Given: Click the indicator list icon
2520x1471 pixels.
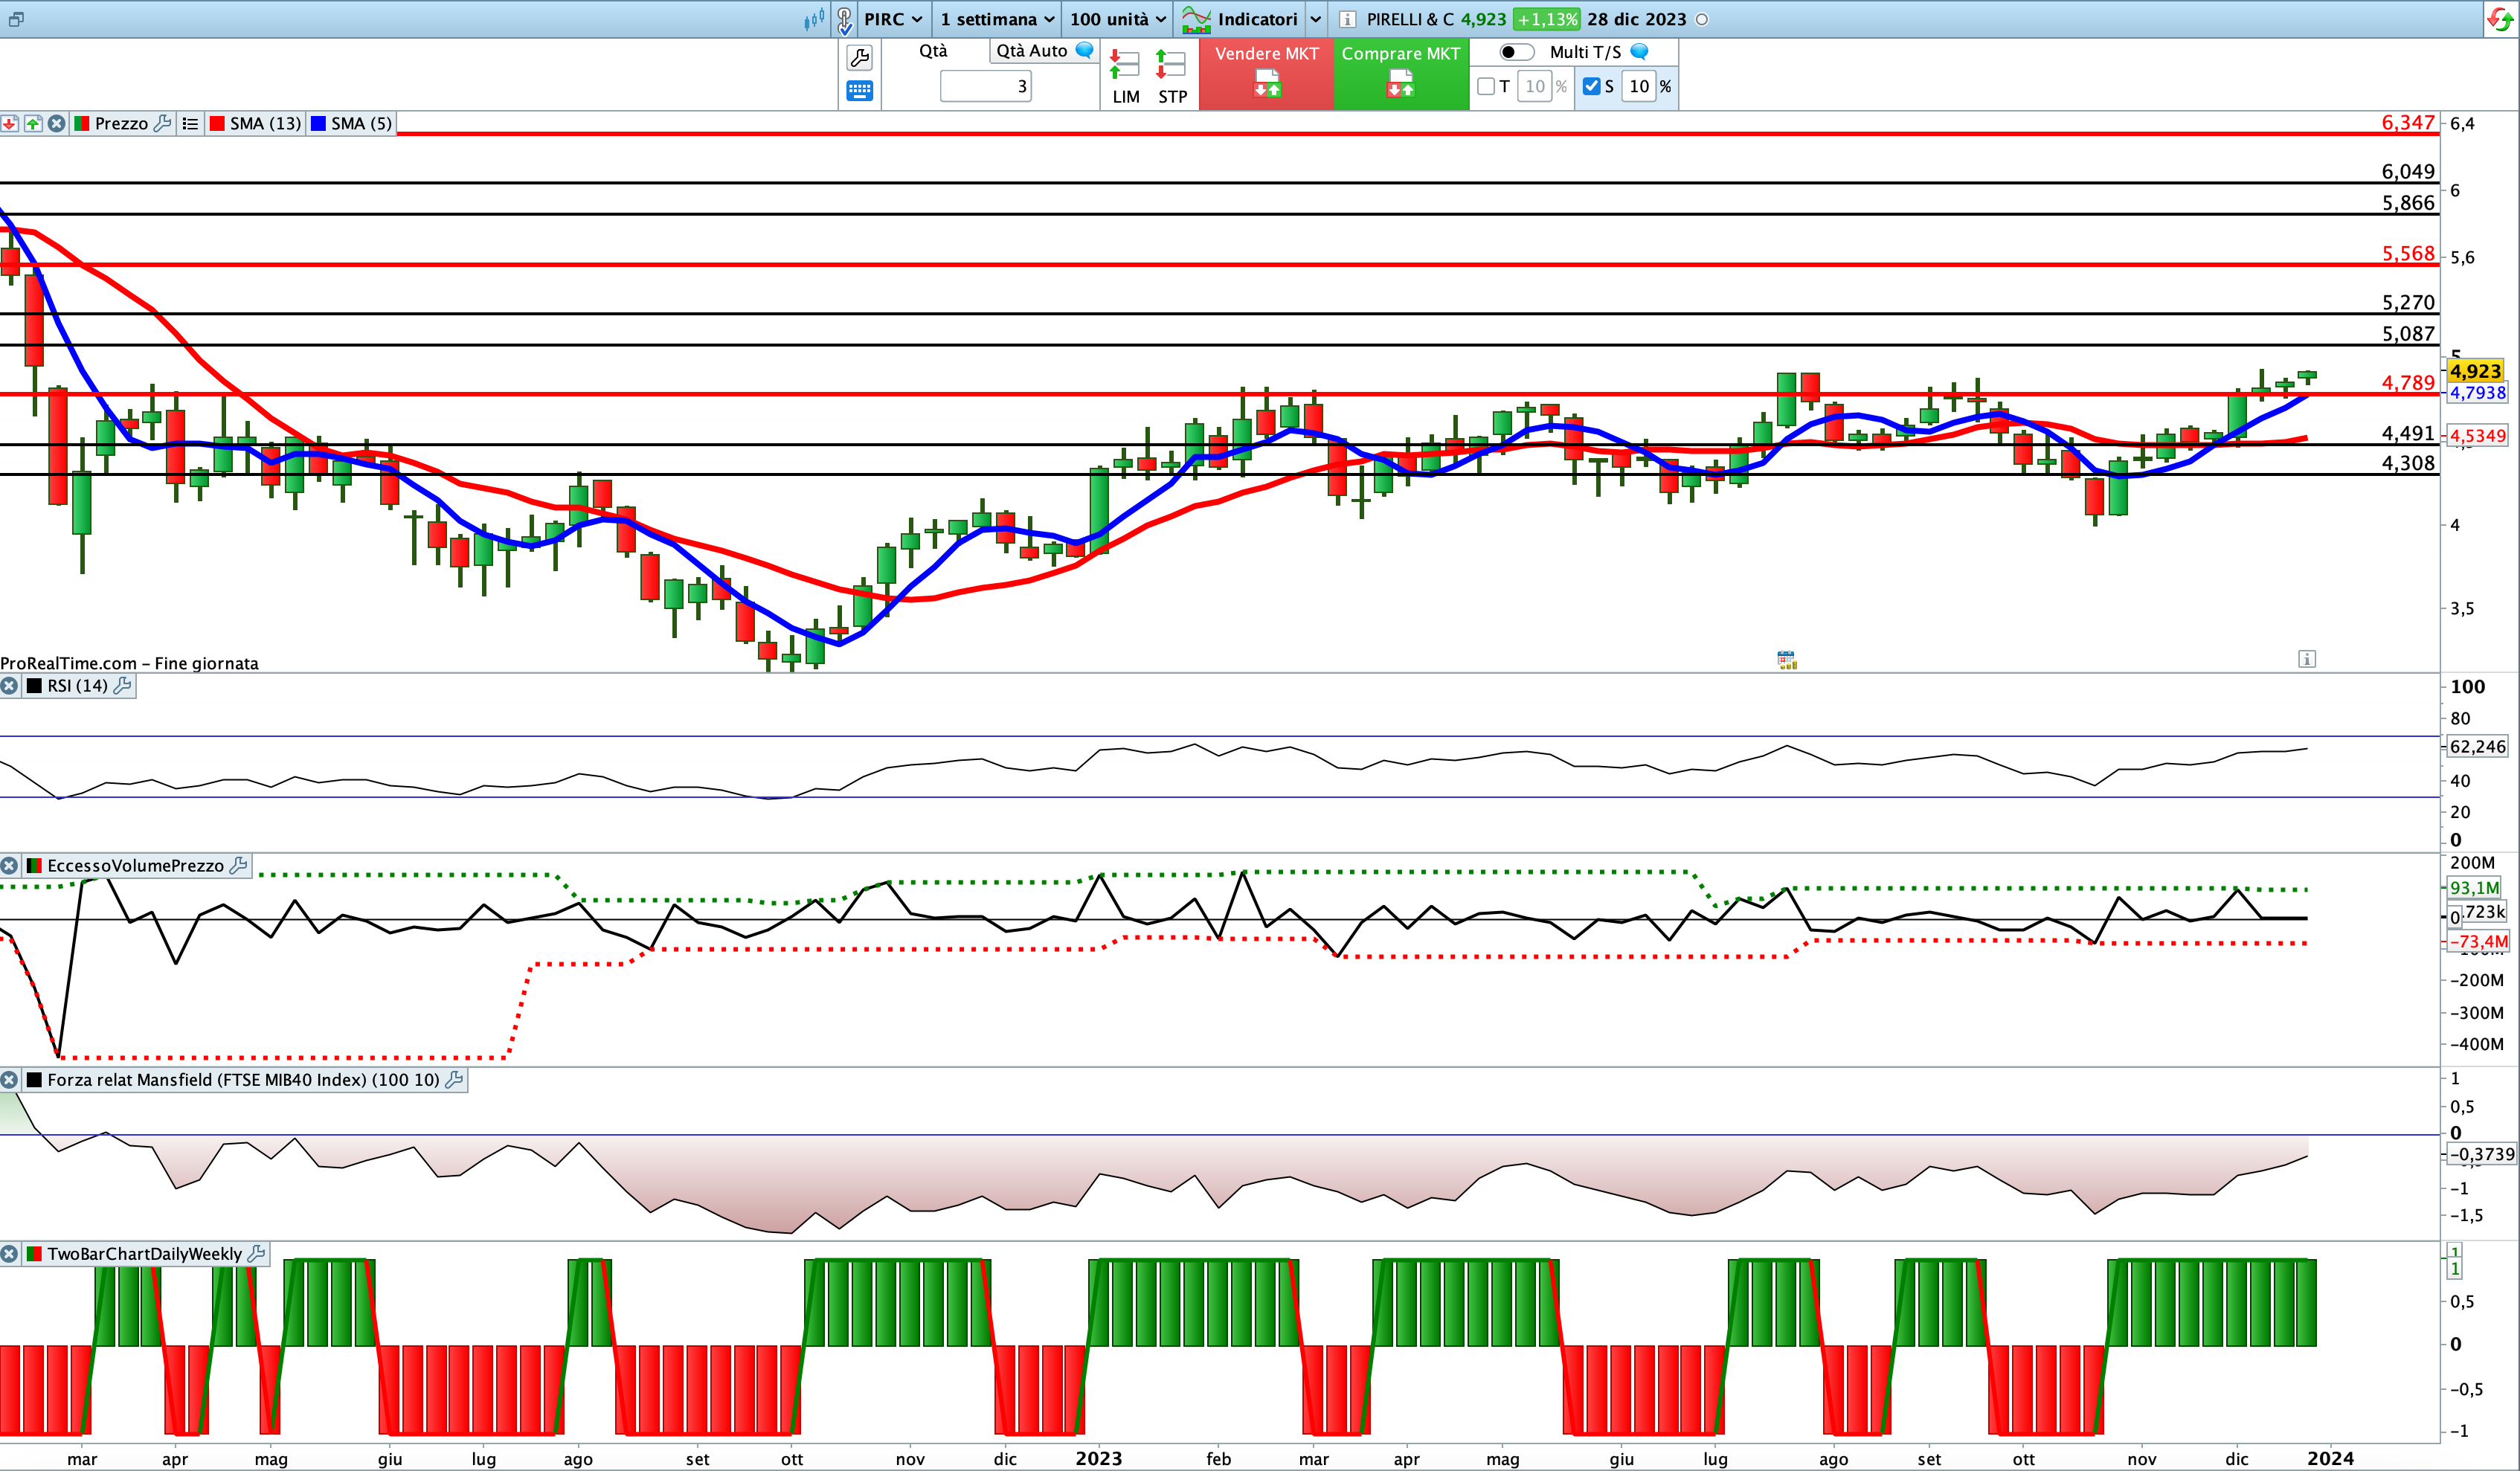Looking at the screenshot, I should [190, 123].
